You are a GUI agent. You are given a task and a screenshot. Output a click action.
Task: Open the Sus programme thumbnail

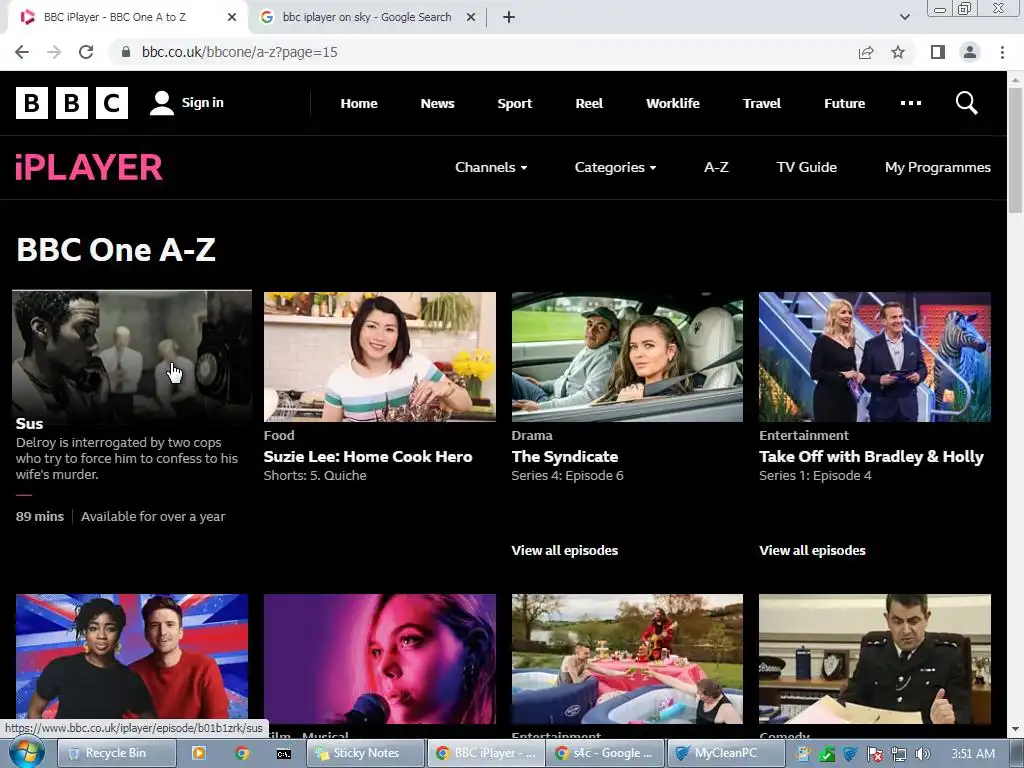pyautogui.click(x=132, y=356)
